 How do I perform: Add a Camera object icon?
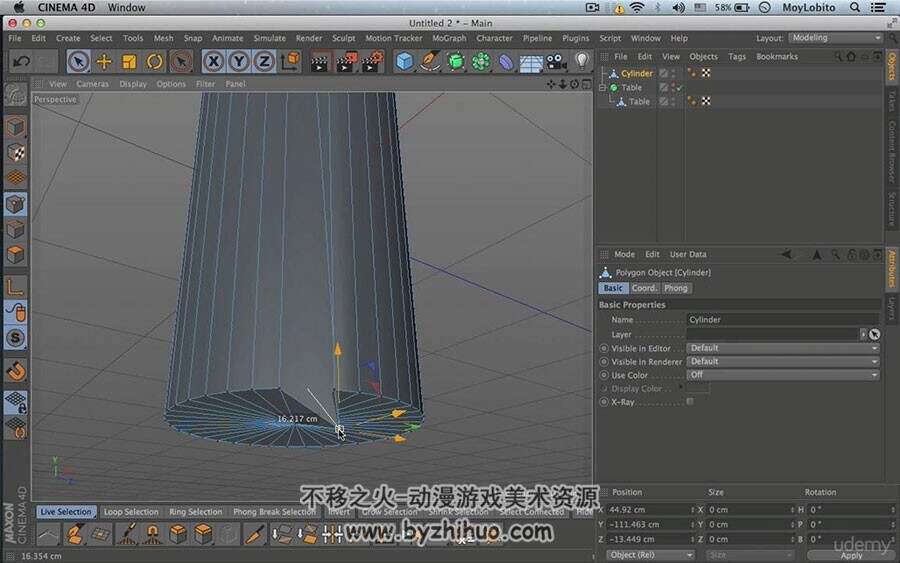pos(556,61)
